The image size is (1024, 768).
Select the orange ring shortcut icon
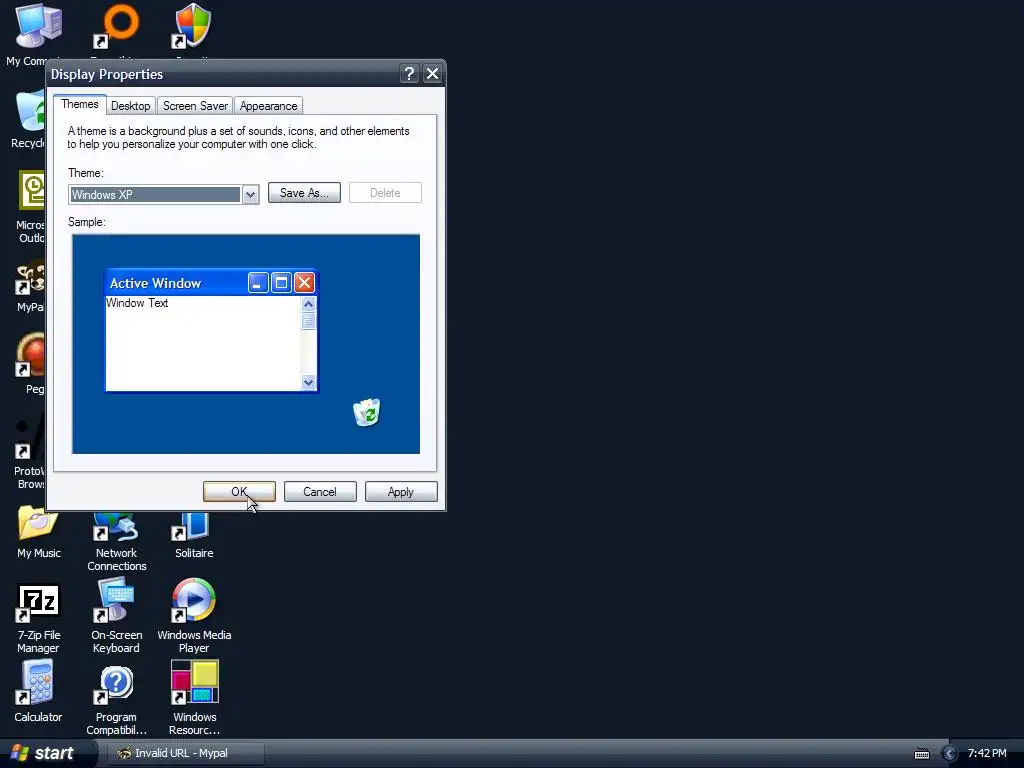[116, 27]
